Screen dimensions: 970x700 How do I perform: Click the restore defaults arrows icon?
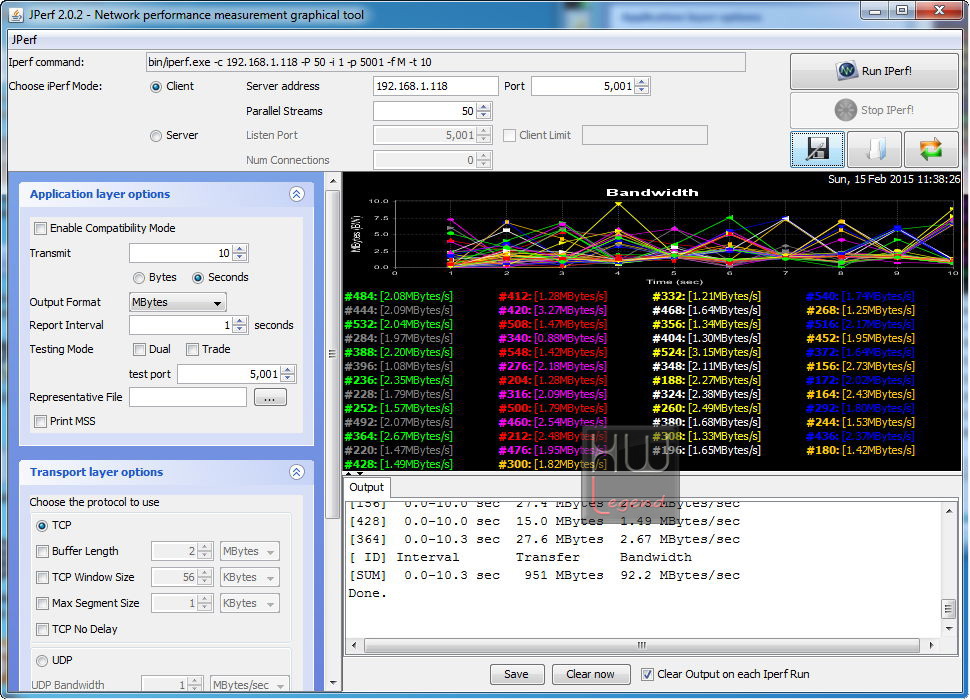pos(931,149)
